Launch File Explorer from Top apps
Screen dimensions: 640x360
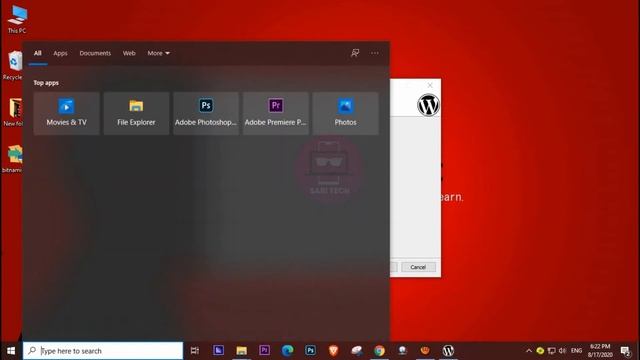136,113
